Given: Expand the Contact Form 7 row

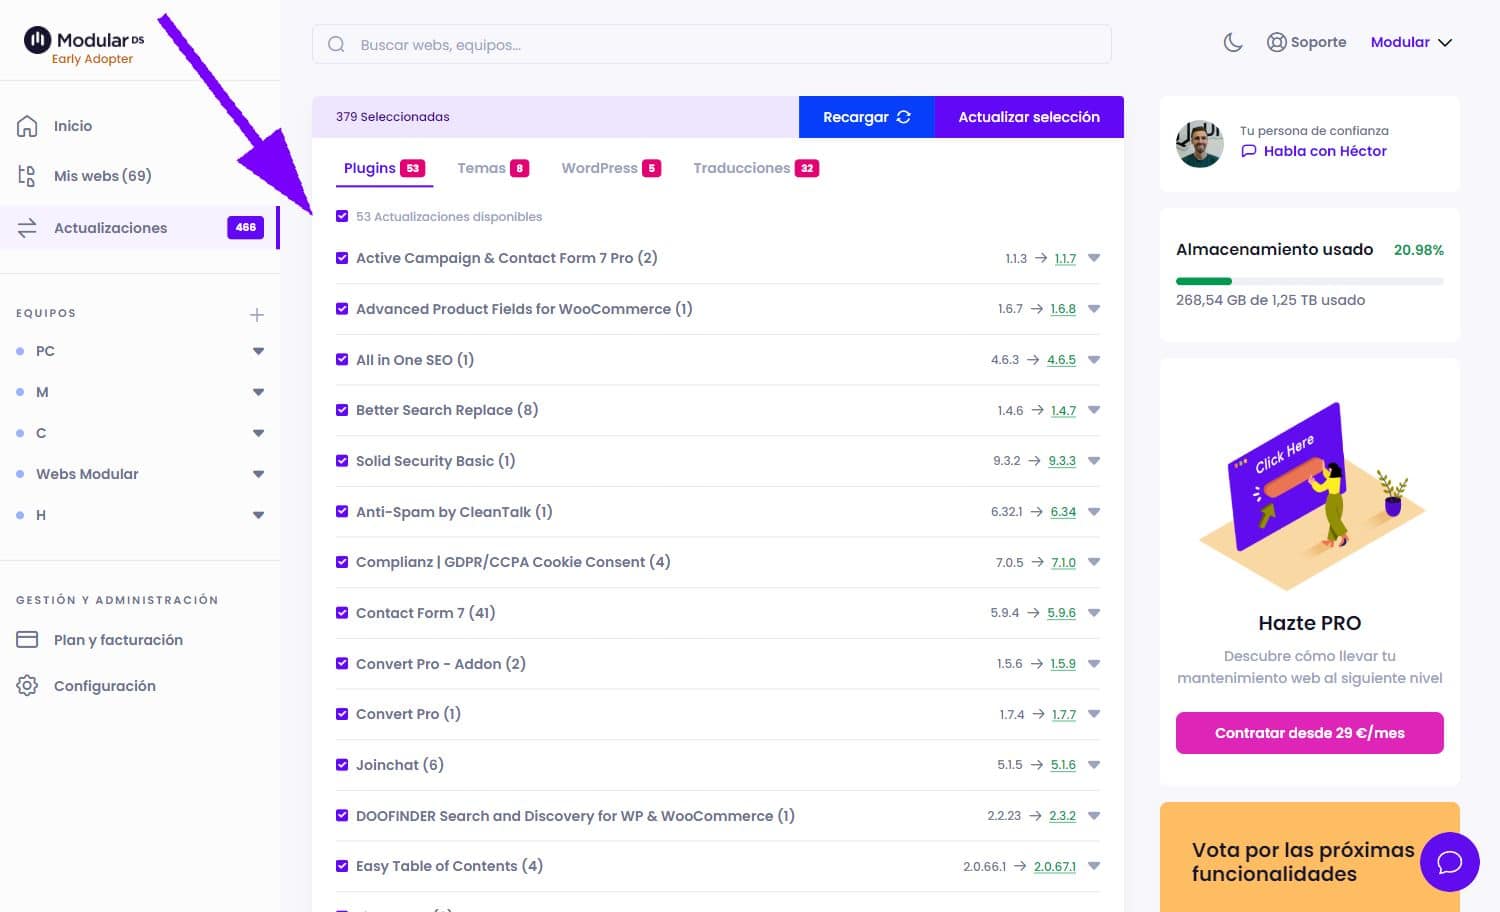Looking at the screenshot, I should (1094, 613).
